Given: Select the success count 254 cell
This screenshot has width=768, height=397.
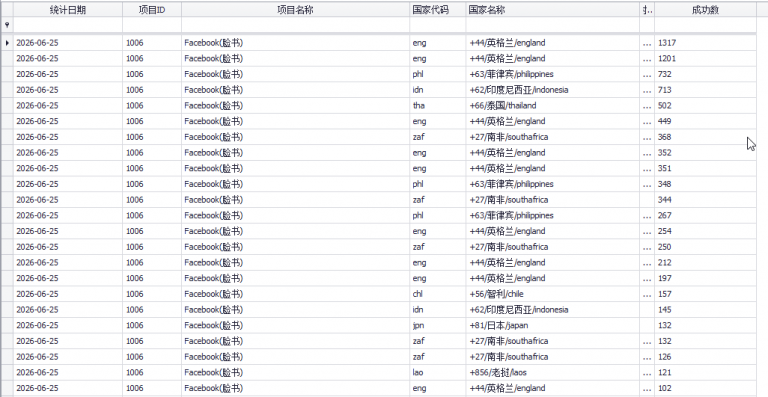Looking at the screenshot, I should (x=705, y=231).
